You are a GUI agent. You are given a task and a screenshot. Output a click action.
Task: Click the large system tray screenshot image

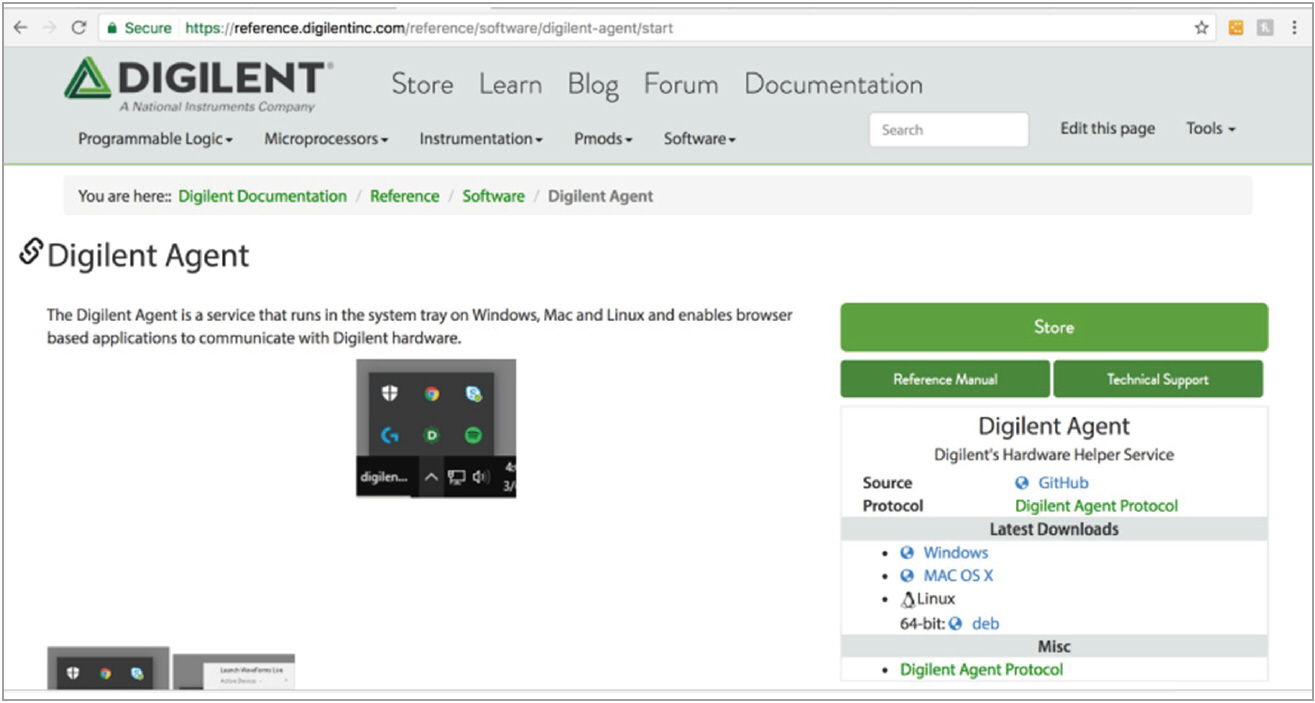click(436, 428)
